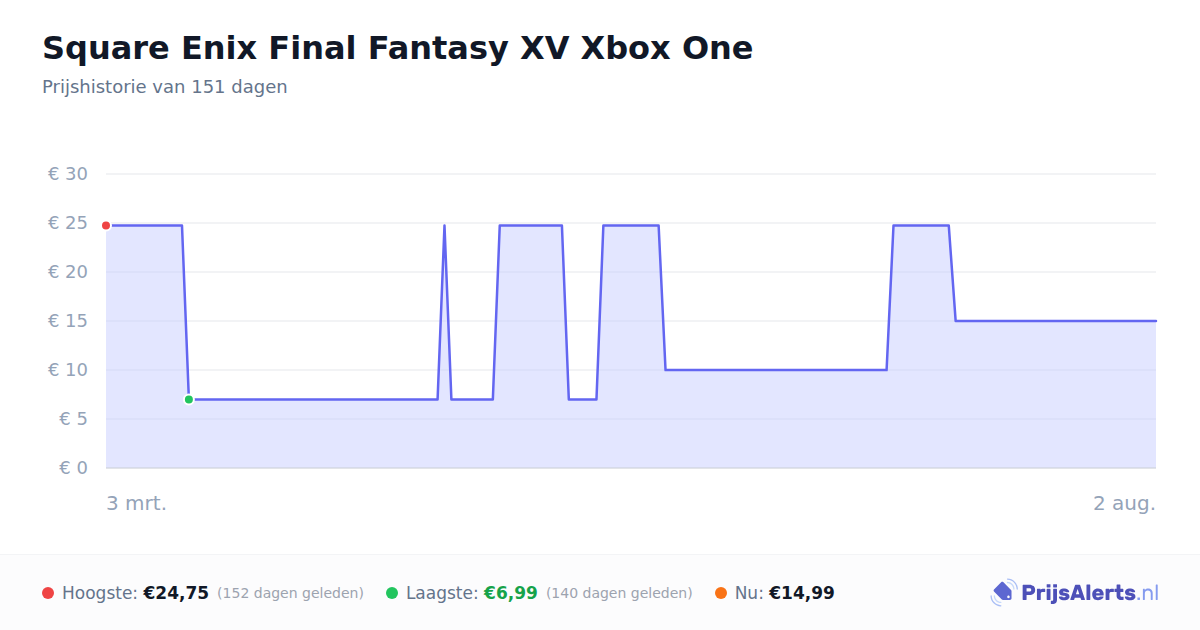Screen dimensions: 1200x630
Task: Click the 140 dagen geleden note
Action: [619, 593]
